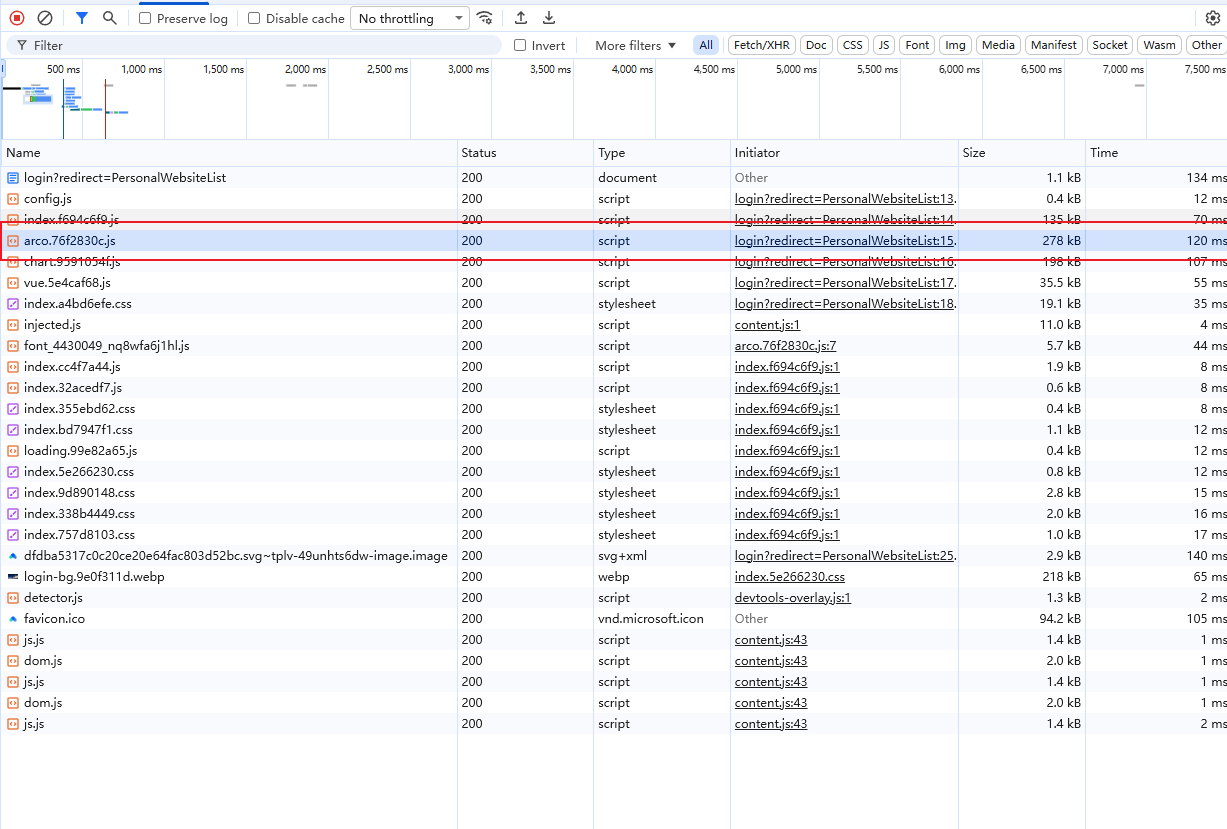
Task: Open the No throttling dropdown
Action: (409, 18)
